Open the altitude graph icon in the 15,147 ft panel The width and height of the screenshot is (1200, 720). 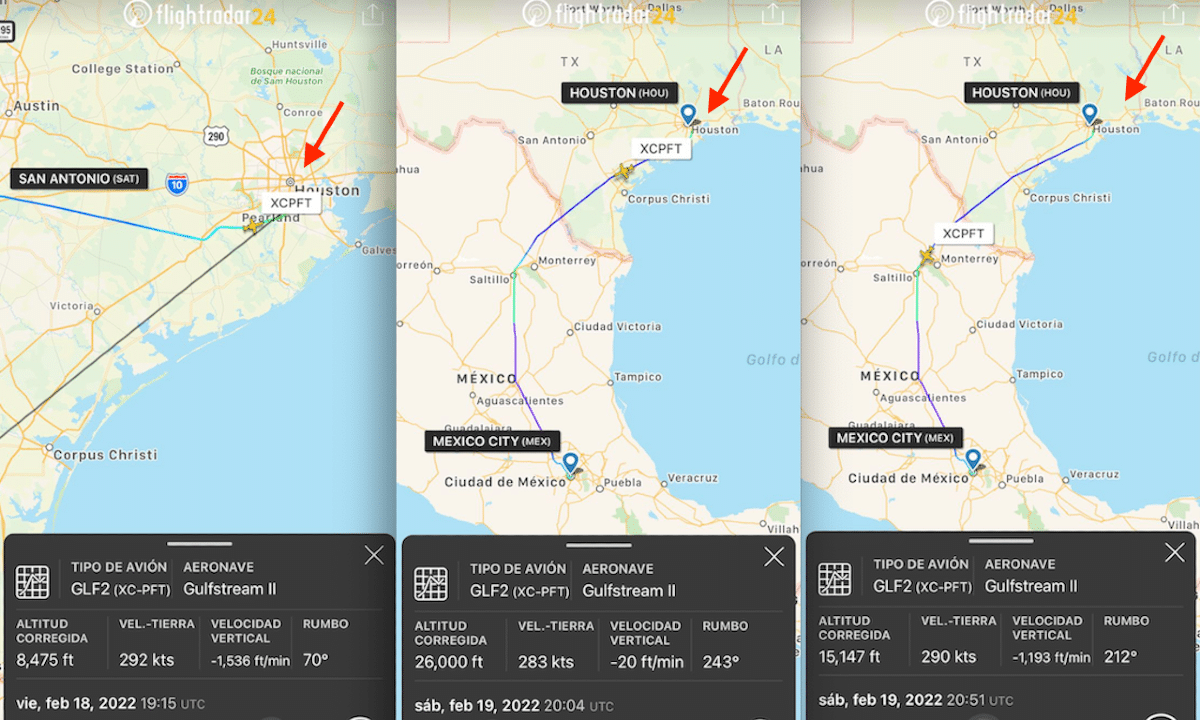(835, 579)
